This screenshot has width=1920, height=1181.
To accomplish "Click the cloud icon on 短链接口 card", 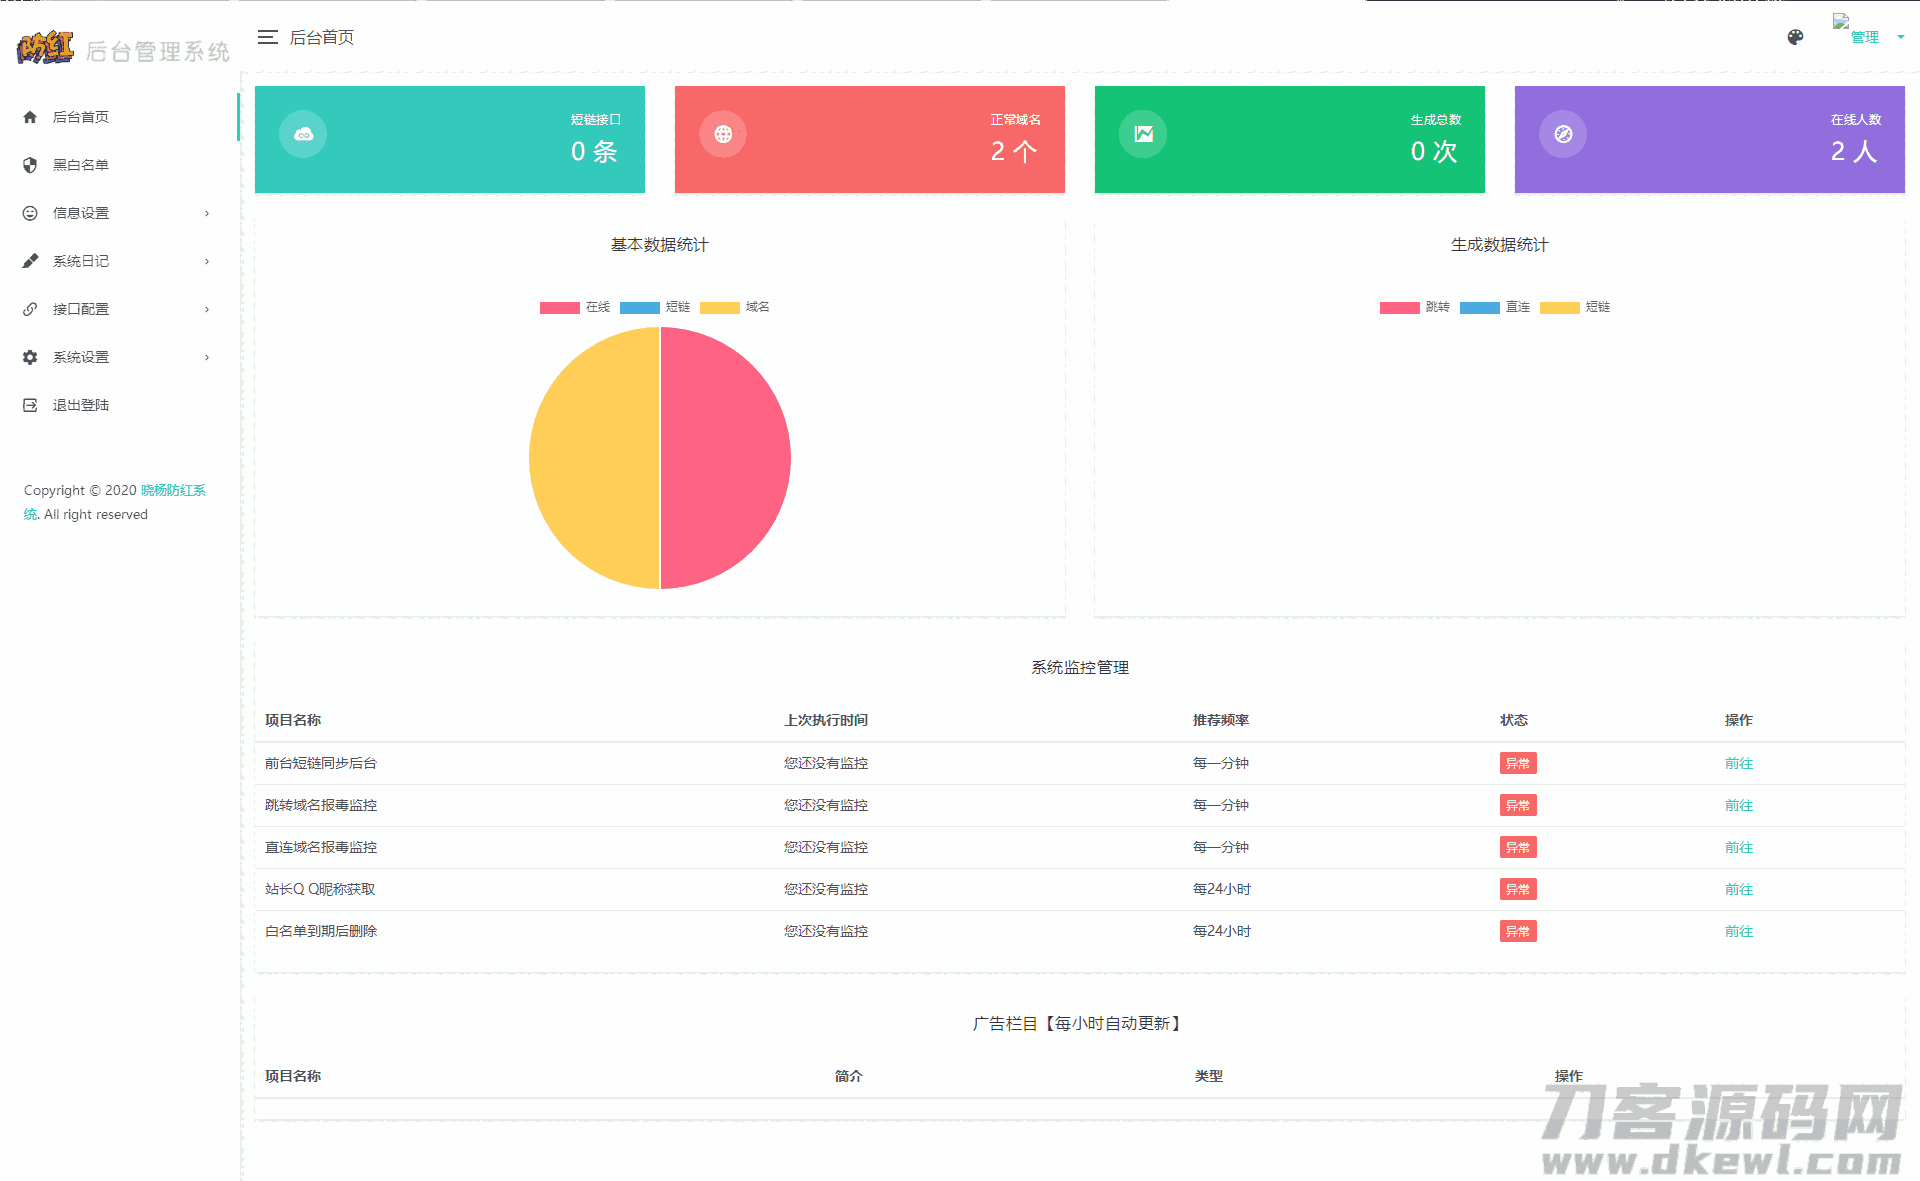I will (303, 134).
